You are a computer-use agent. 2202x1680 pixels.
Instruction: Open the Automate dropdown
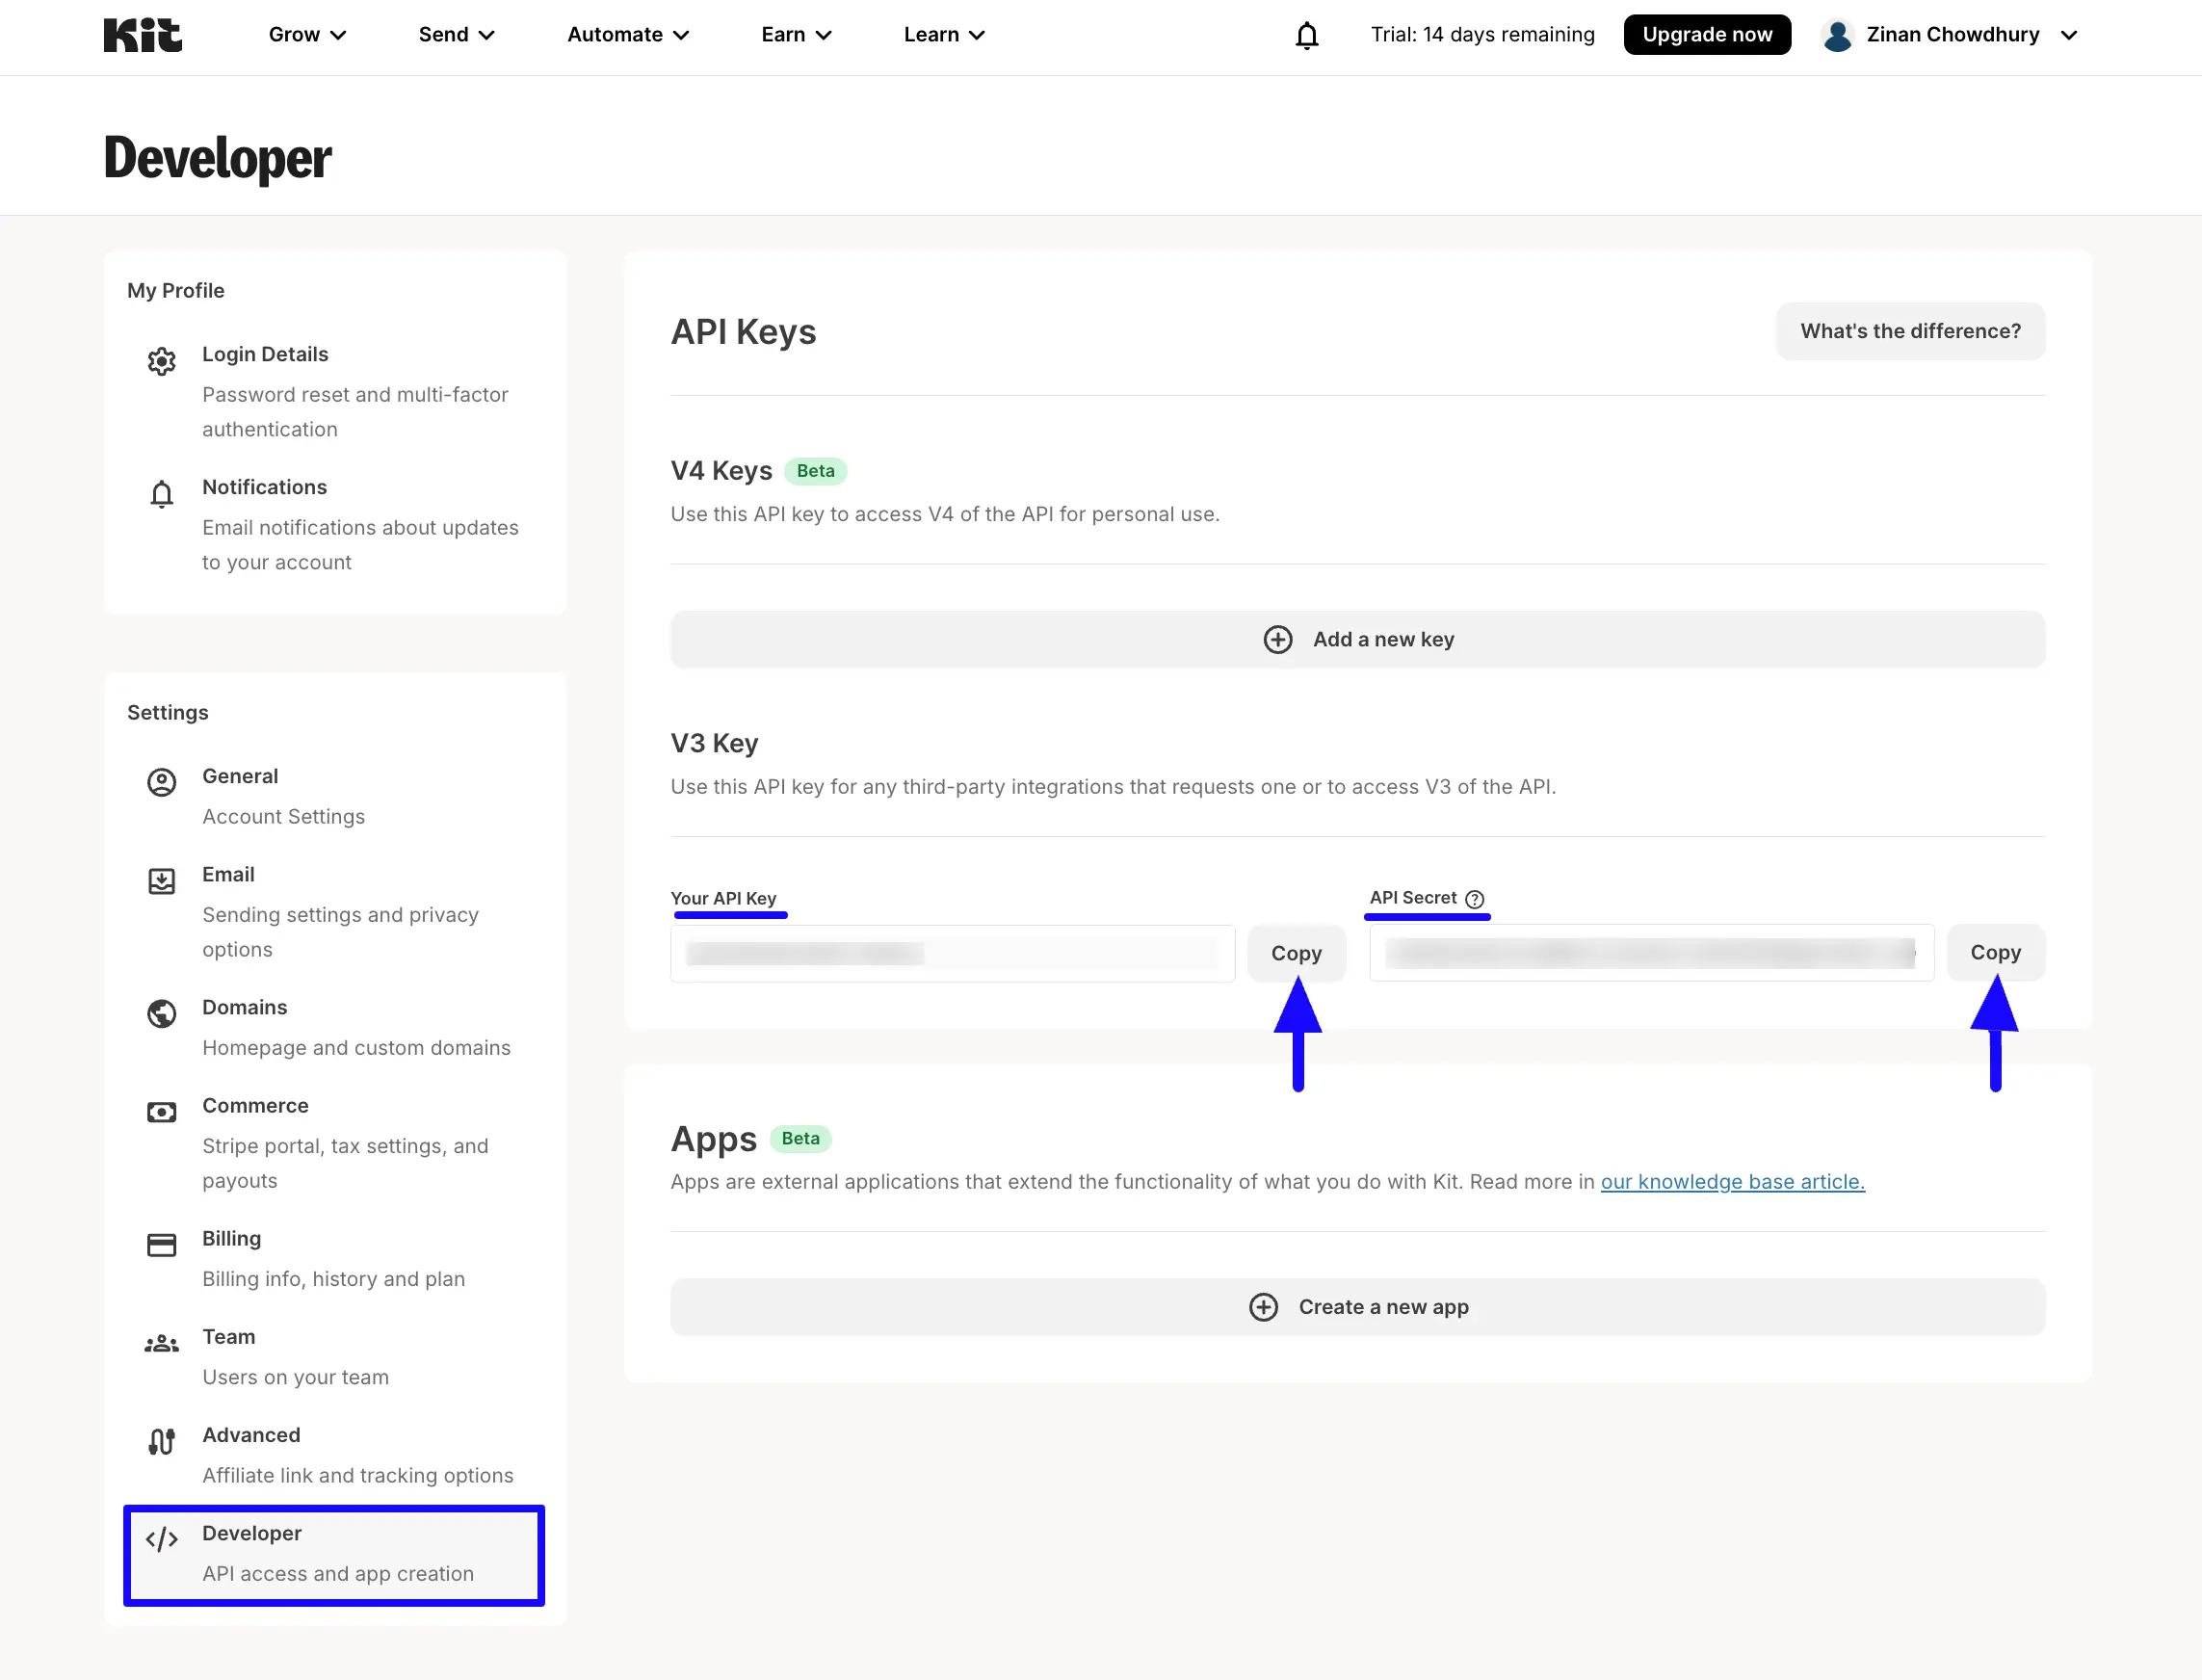(x=627, y=34)
